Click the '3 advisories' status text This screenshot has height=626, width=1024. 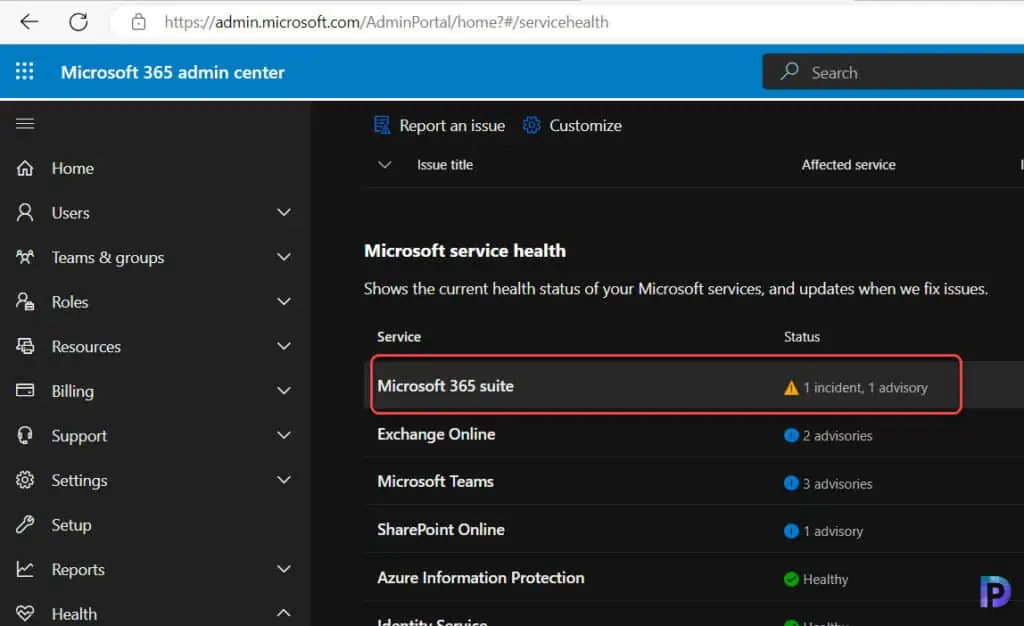(x=837, y=484)
